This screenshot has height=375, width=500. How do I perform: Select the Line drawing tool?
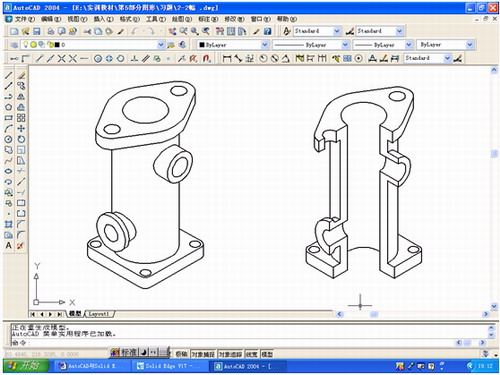click(x=9, y=75)
